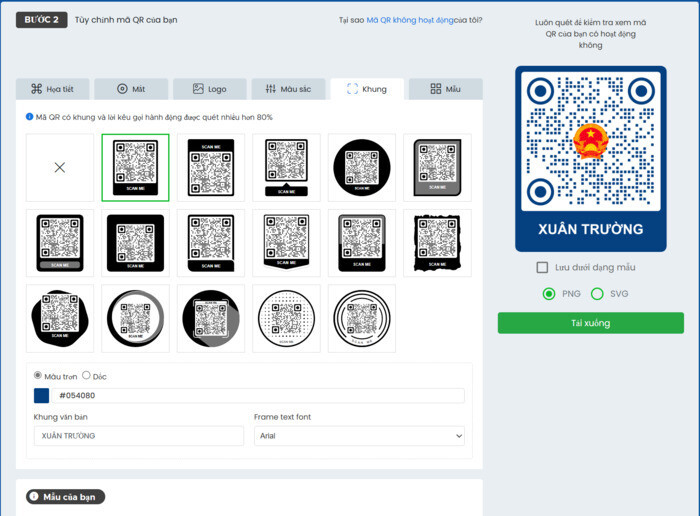
Task: Choose the solid black circle frame
Action: coord(362,167)
